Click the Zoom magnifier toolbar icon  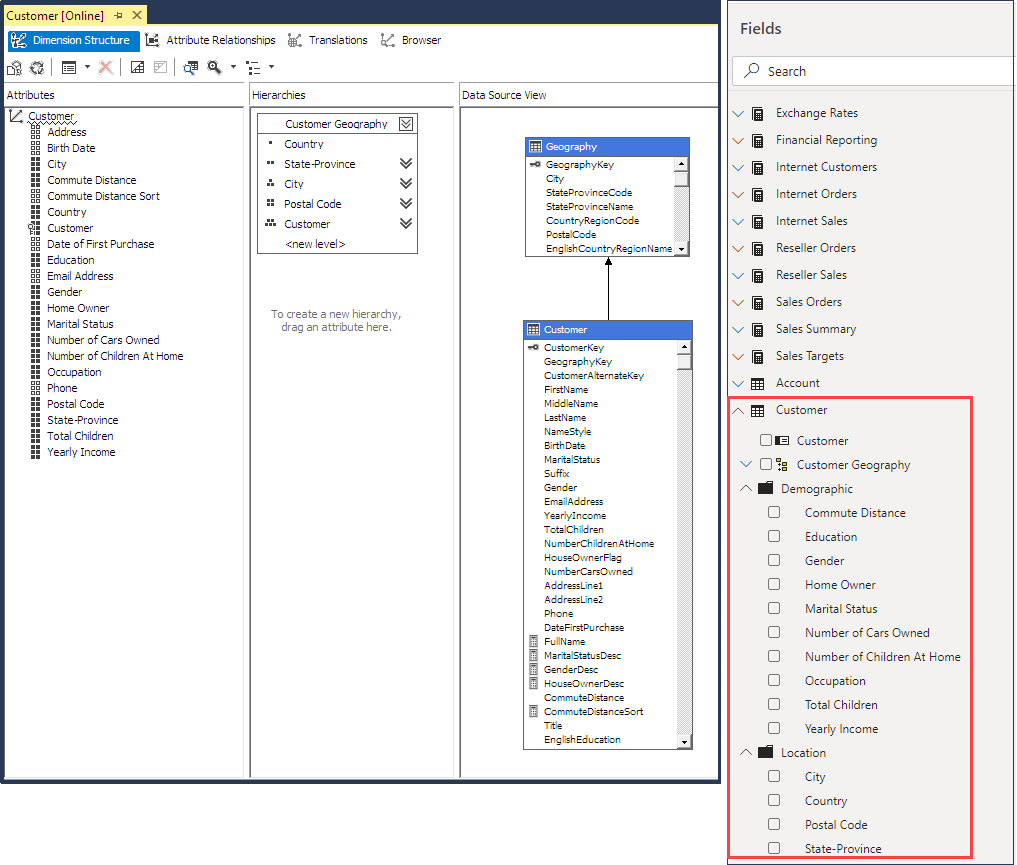coord(214,67)
